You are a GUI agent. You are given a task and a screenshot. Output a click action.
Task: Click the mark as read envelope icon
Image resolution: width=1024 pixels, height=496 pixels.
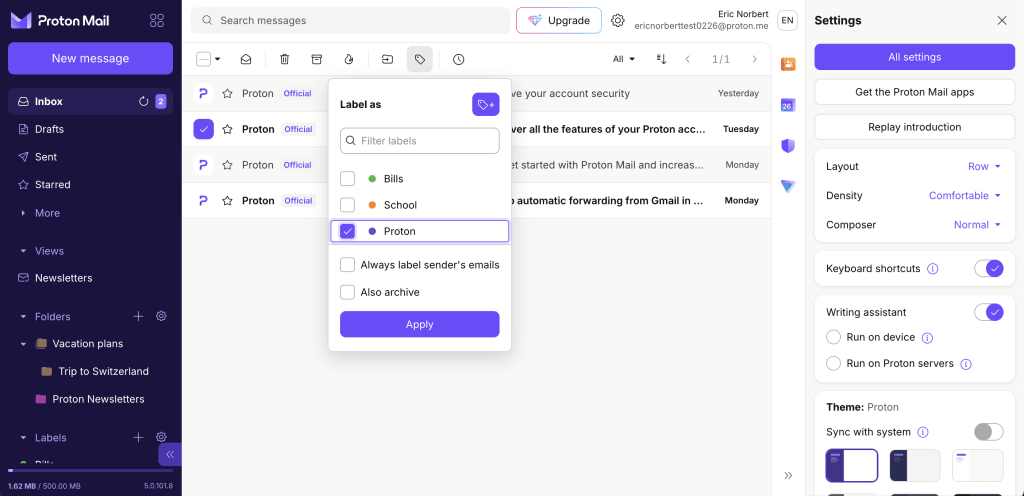tap(246, 59)
